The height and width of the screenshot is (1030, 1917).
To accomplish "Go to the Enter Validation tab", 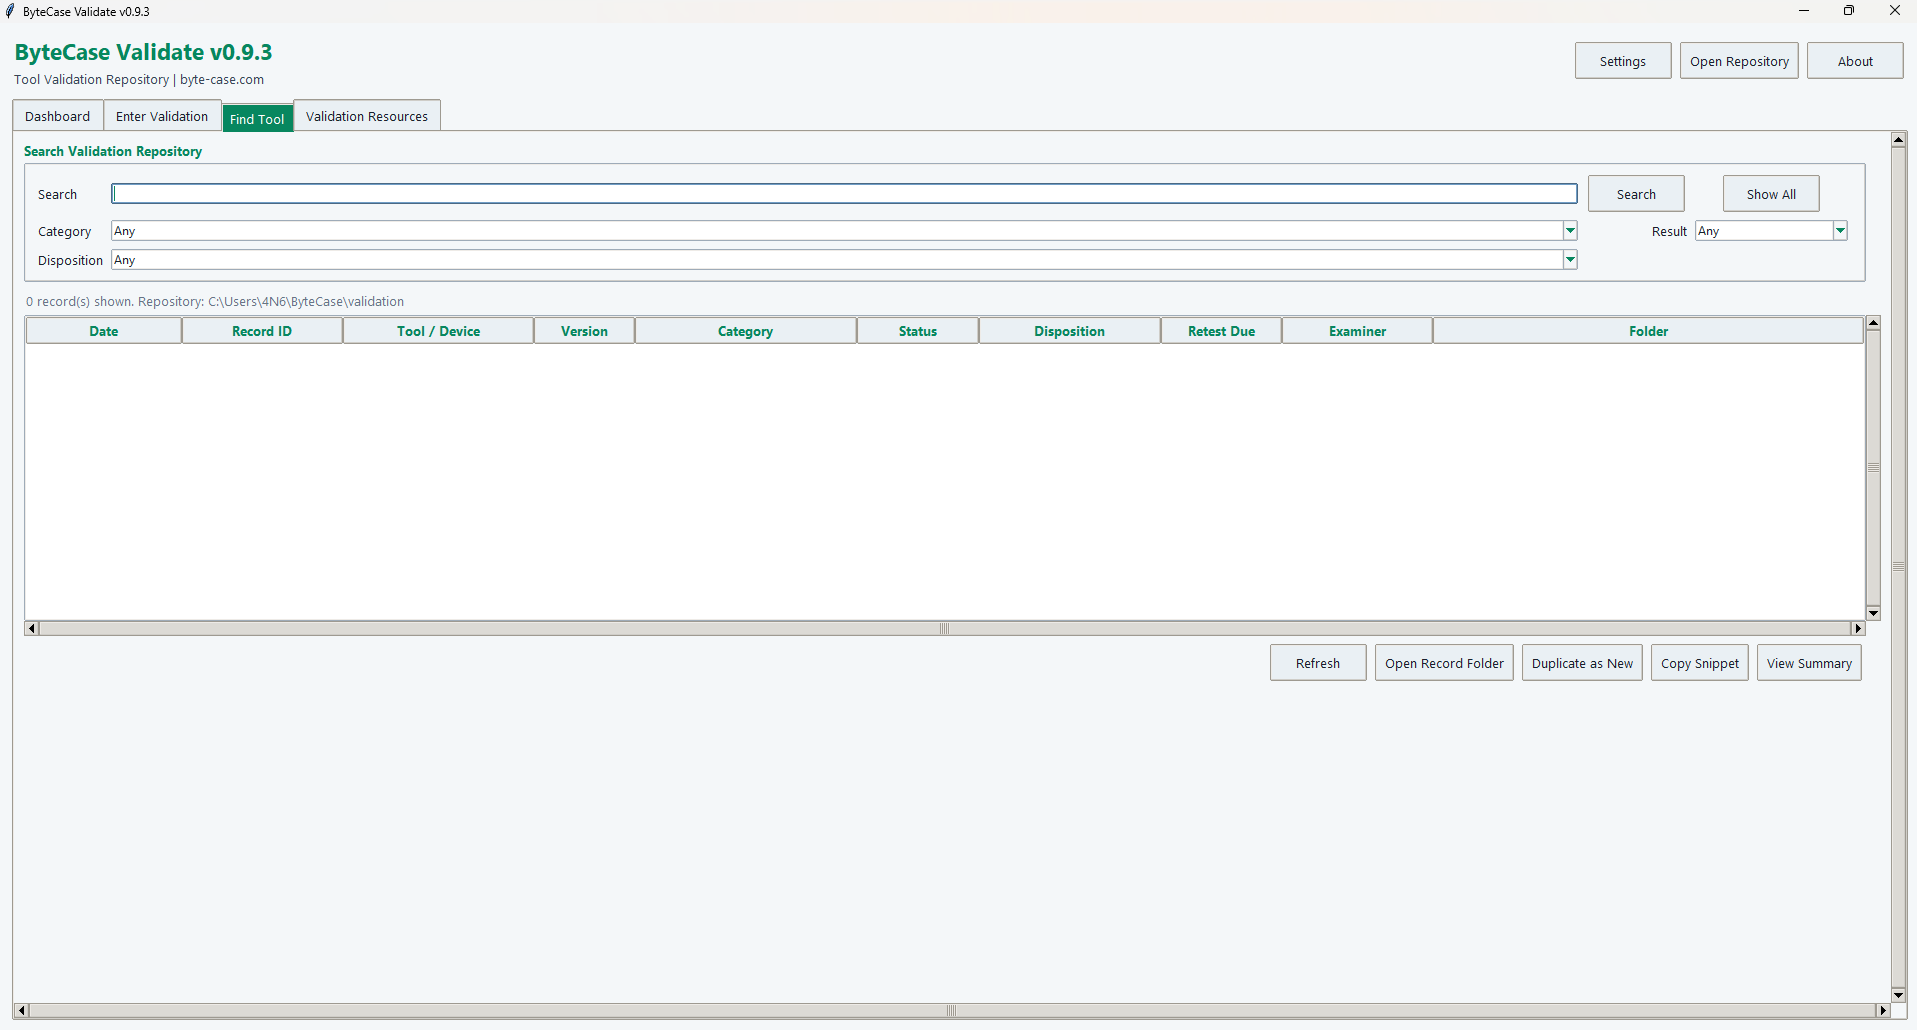I will click(x=162, y=116).
